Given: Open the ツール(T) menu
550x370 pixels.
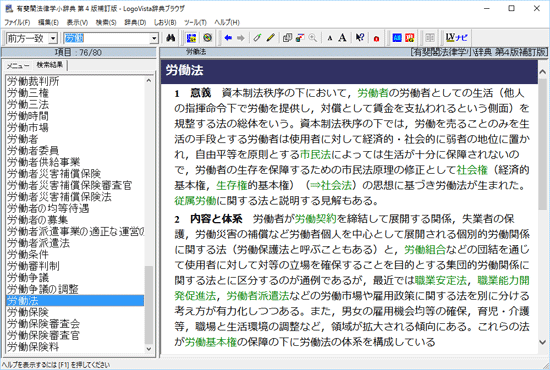Looking at the screenshot, I should click(195, 22).
